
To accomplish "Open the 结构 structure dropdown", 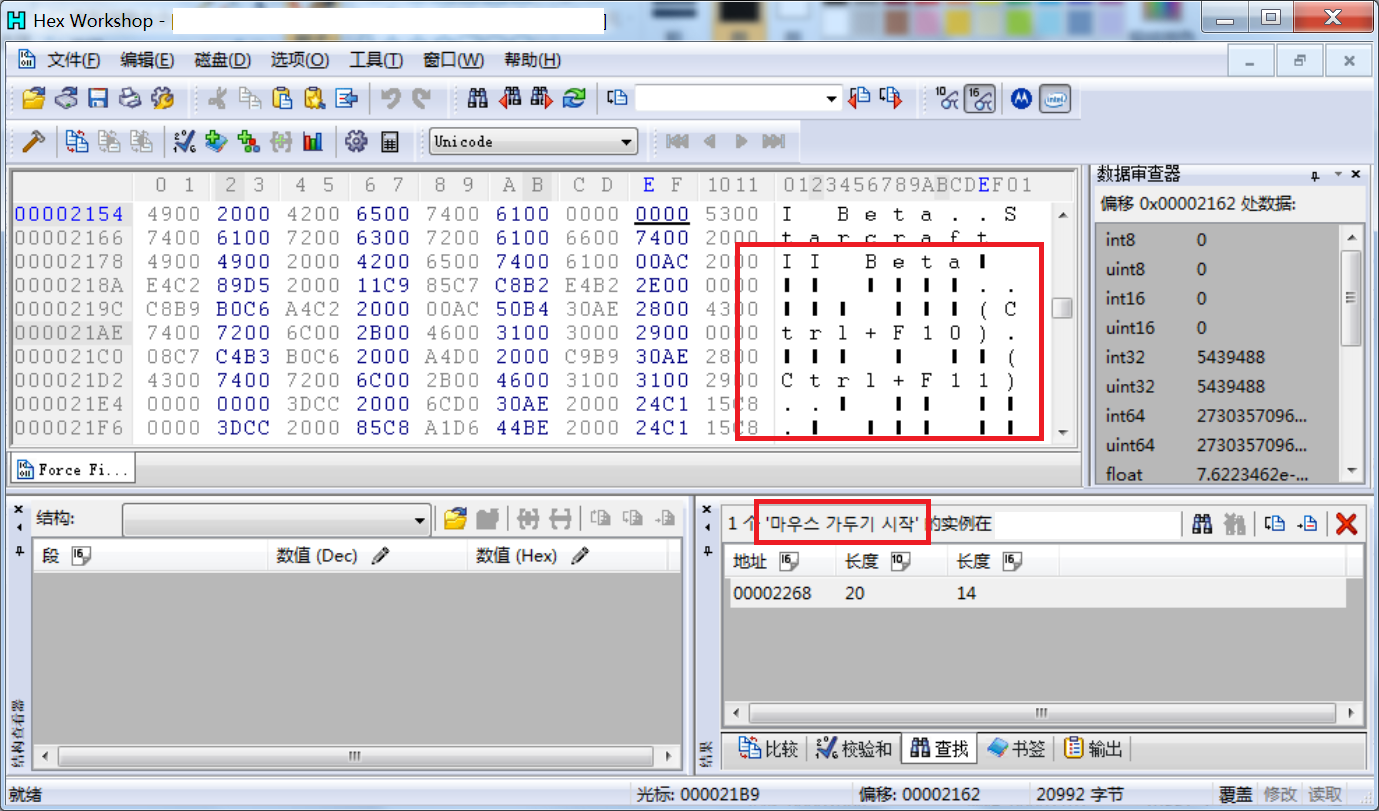I will (420, 520).
